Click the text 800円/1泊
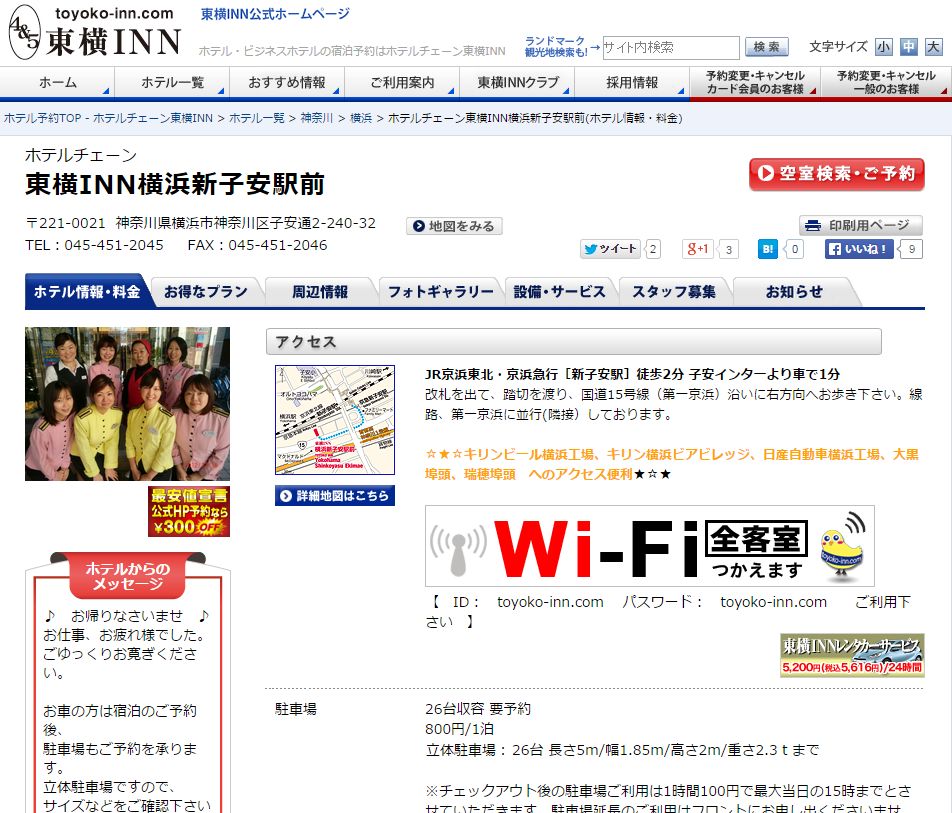952x813 pixels. (460, 729)
